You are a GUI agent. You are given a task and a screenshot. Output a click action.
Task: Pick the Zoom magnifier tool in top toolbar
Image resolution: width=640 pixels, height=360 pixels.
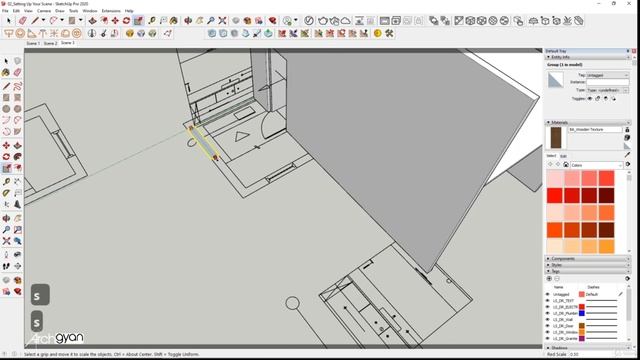point(211,20)
